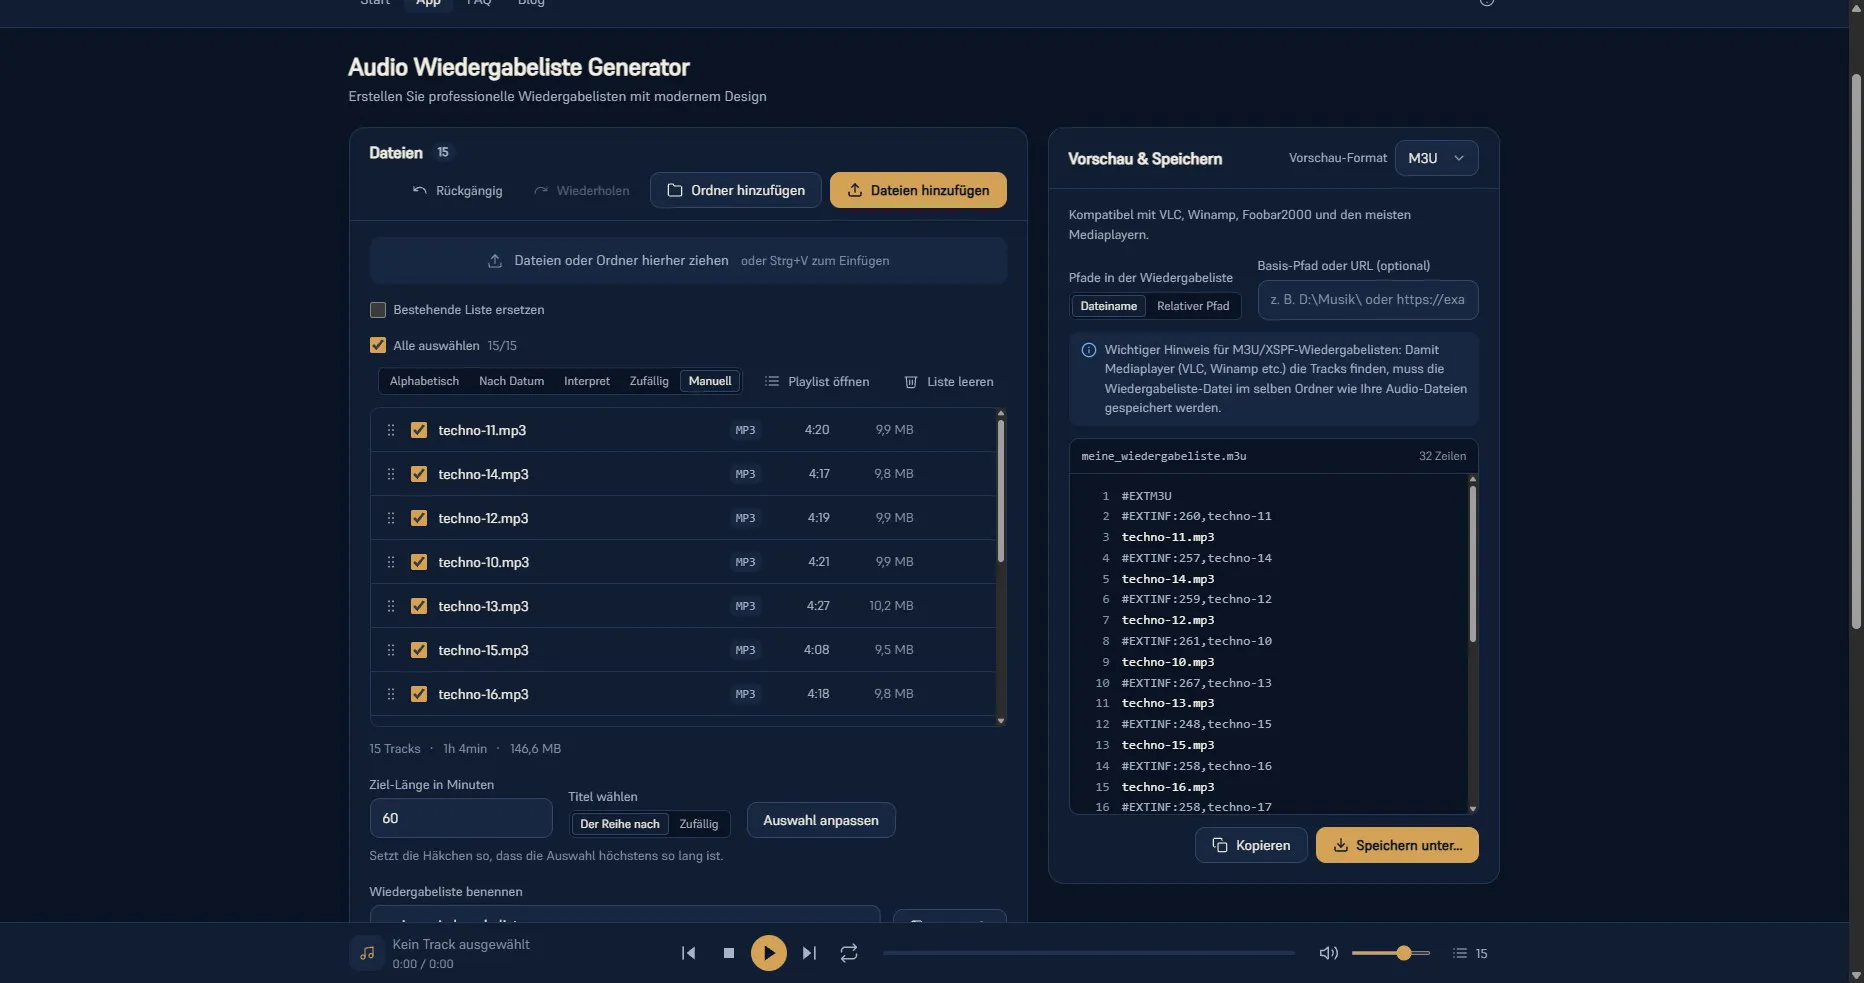Click the page scrollbar down arrow

[x=1857, y=975]
